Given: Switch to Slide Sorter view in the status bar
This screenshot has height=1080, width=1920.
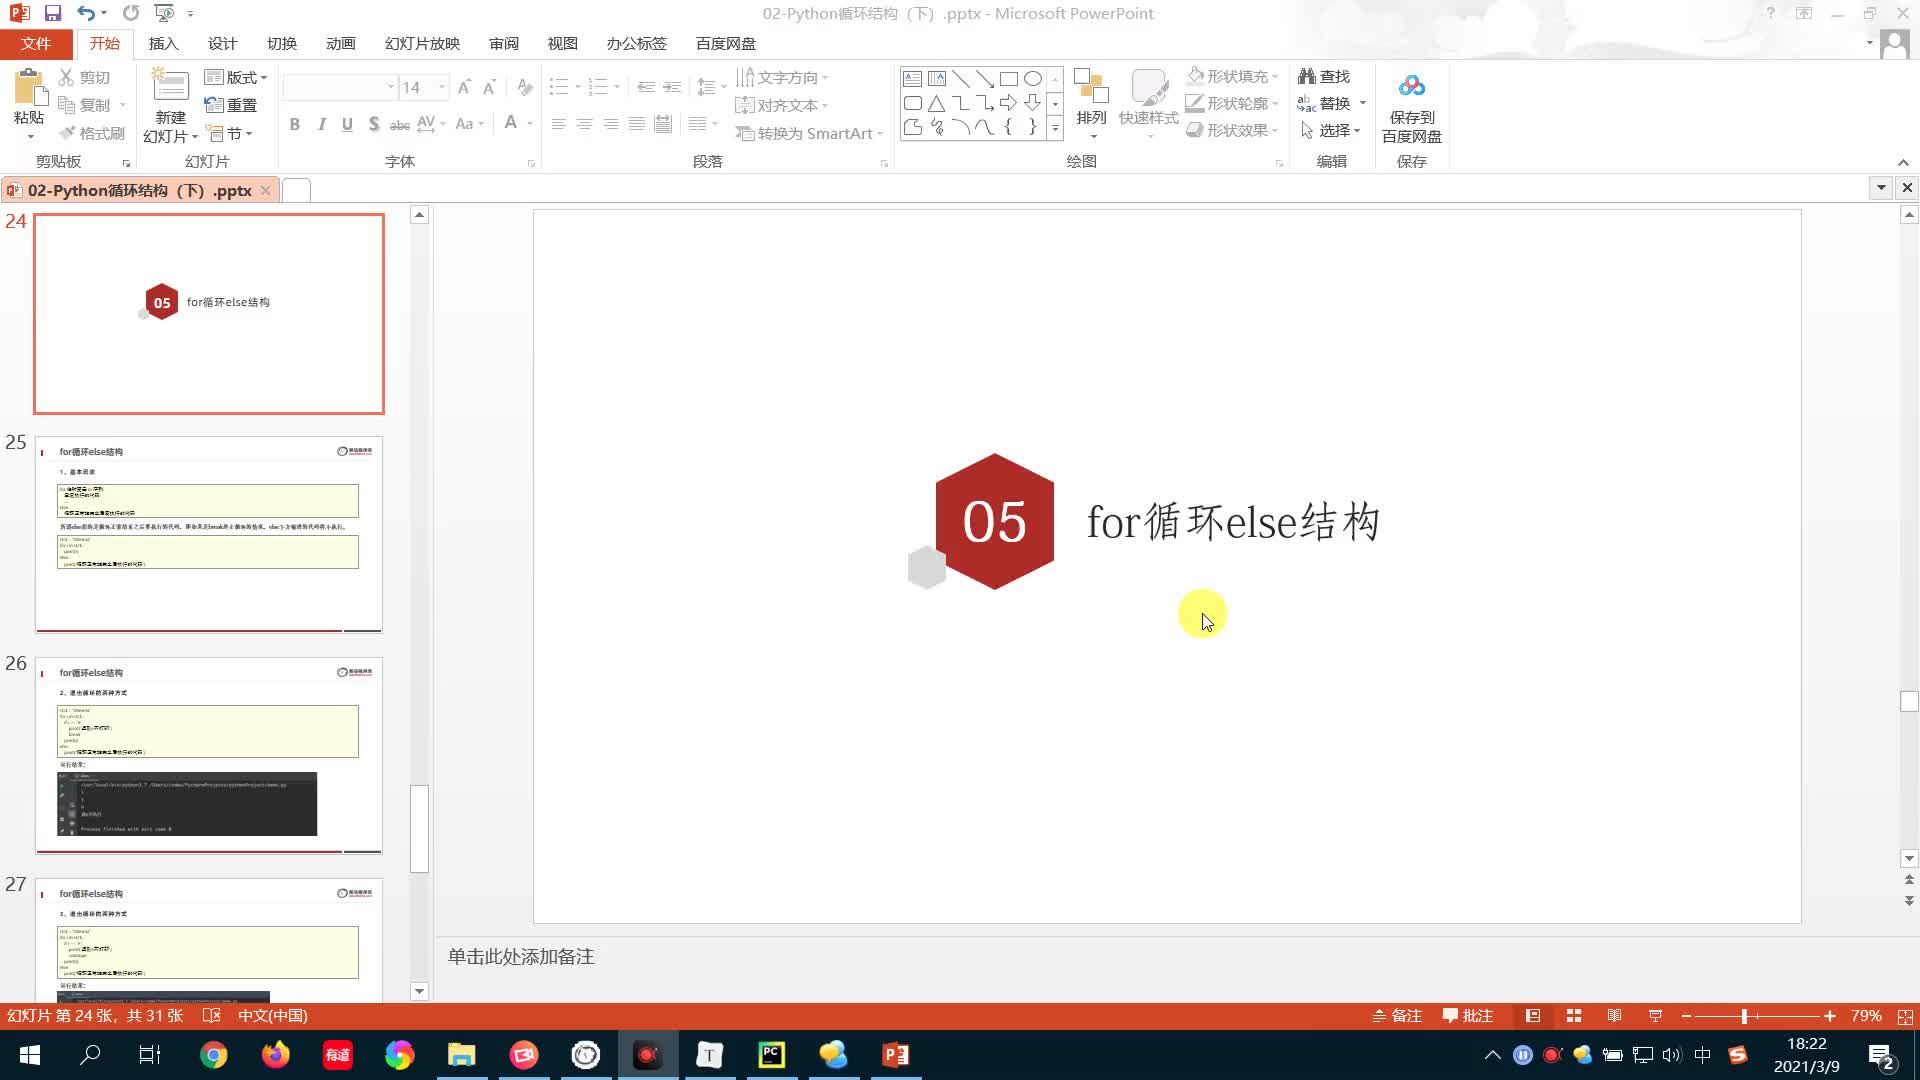Looking at the screenshot, I should pyautogui.click(x=1574, y=1016).
